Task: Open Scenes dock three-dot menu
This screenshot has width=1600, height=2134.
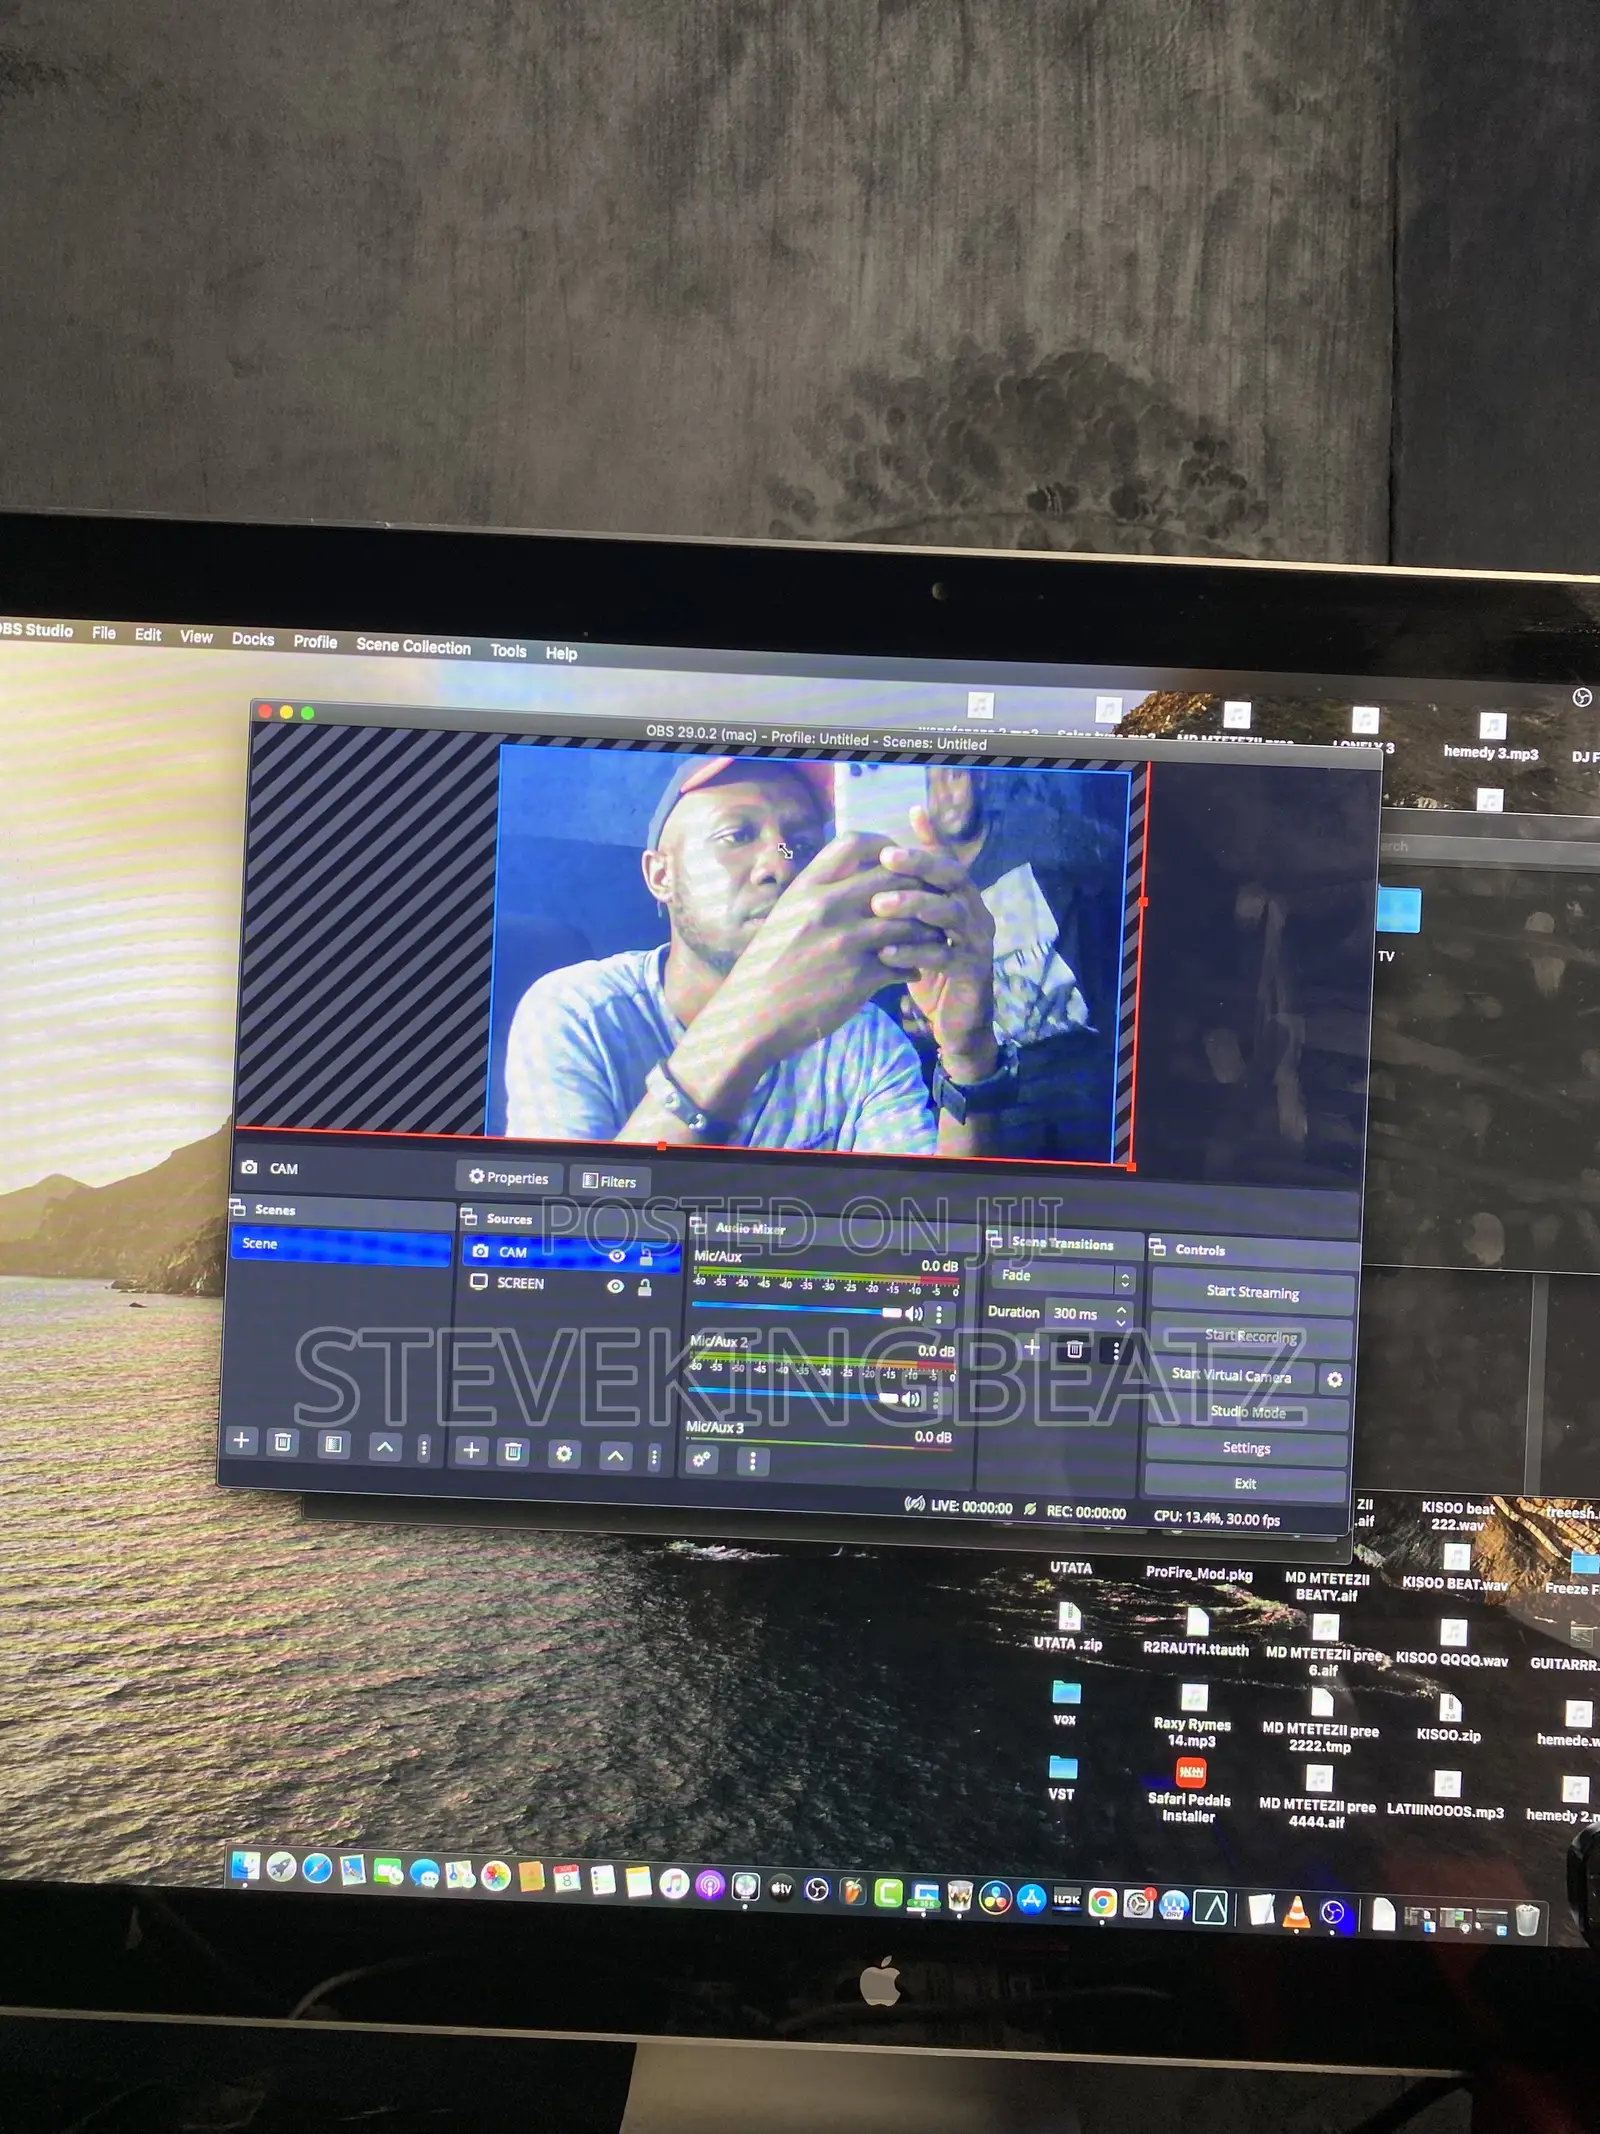Action: click(x=424, y=1448)
